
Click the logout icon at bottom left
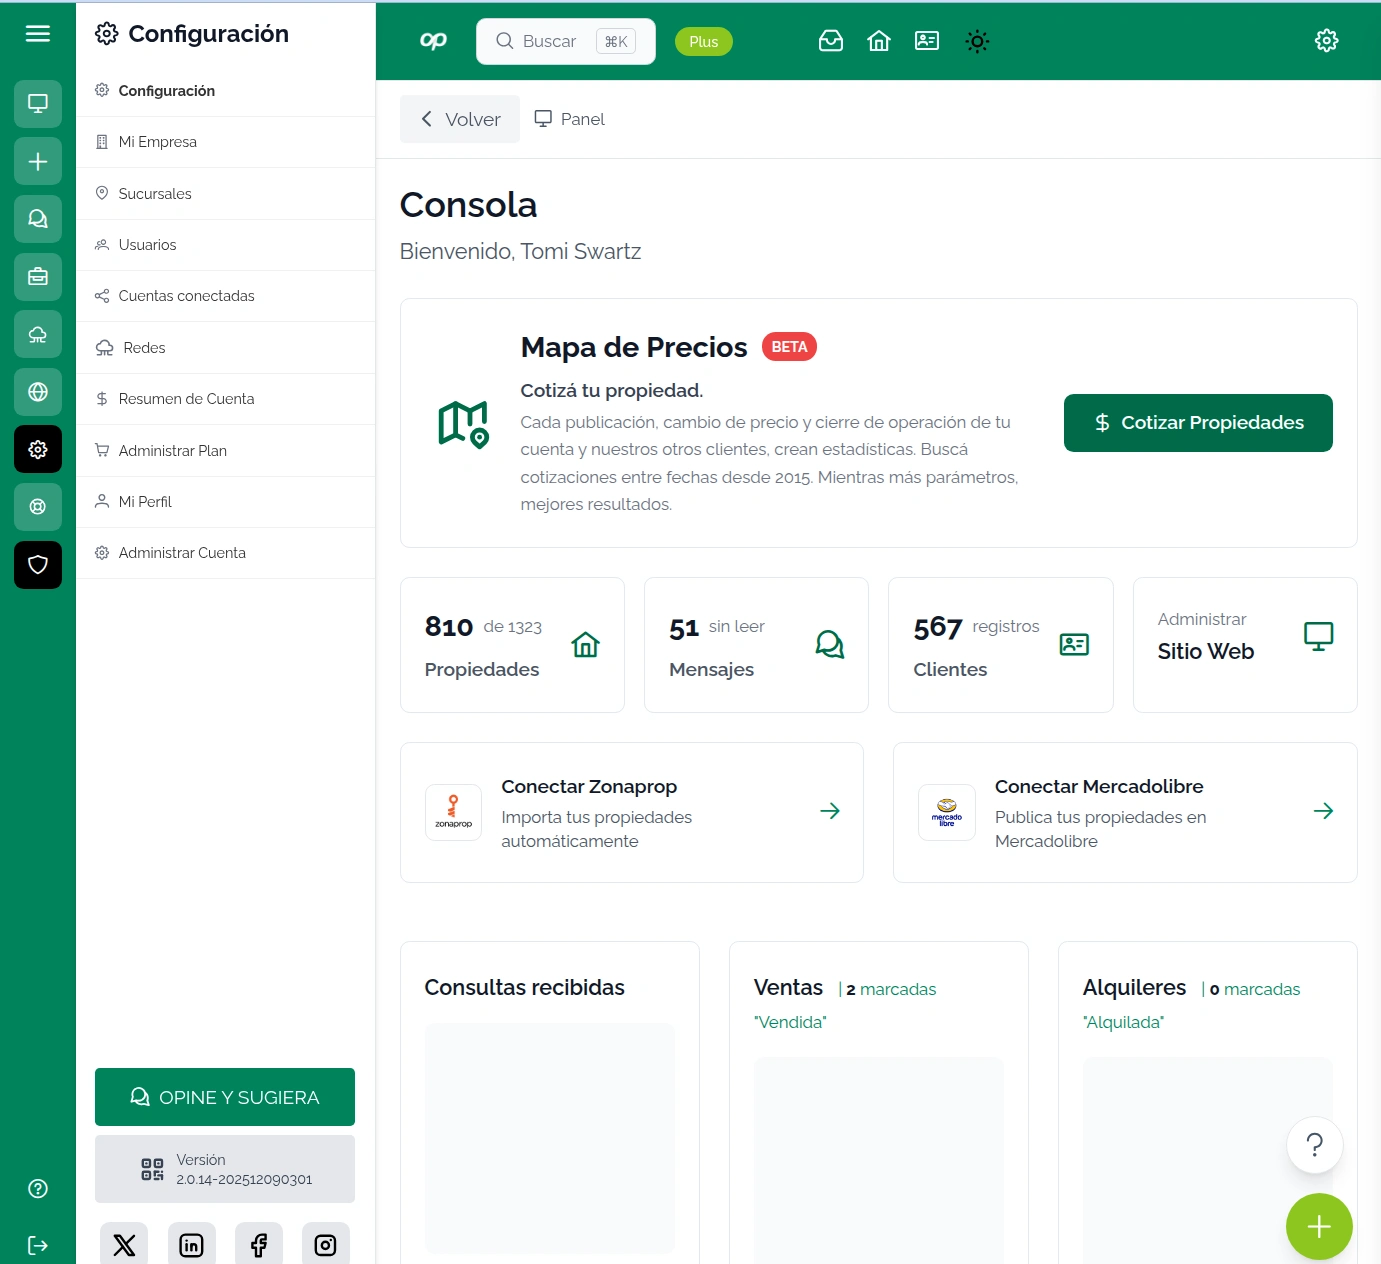click(x=38, y=1245)
